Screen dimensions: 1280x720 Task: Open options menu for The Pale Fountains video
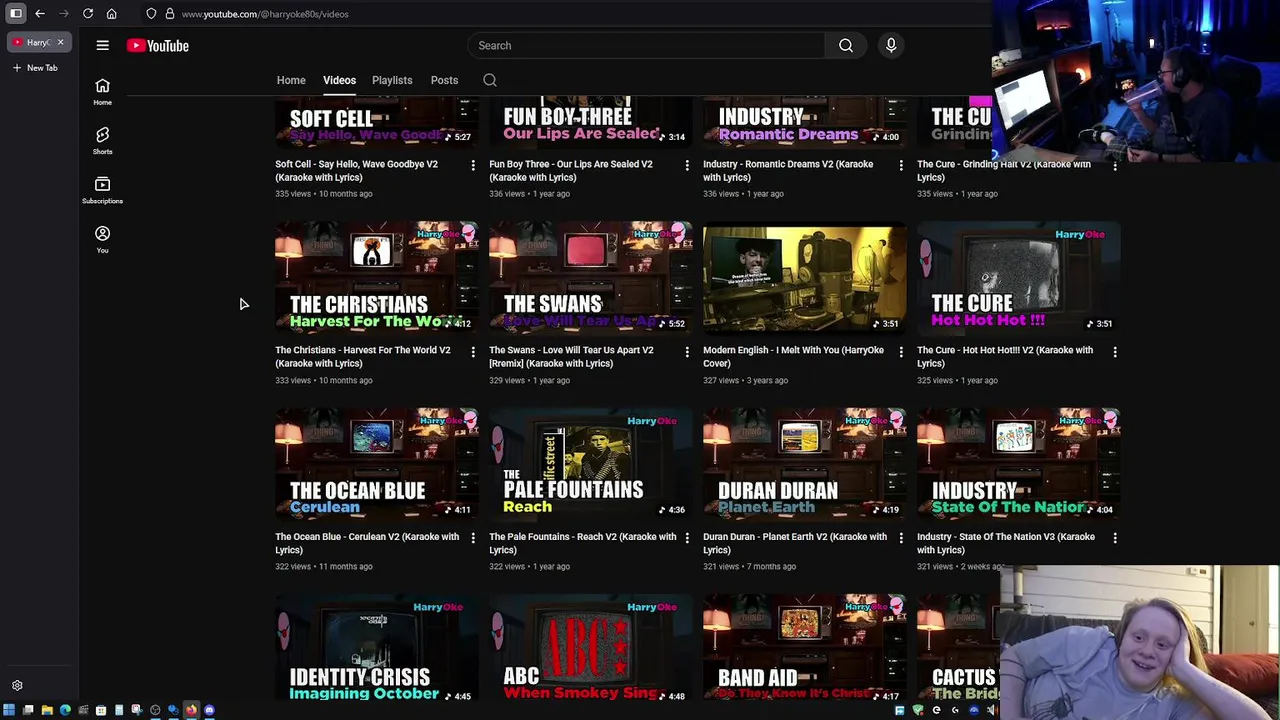click(x=687, y=538)
